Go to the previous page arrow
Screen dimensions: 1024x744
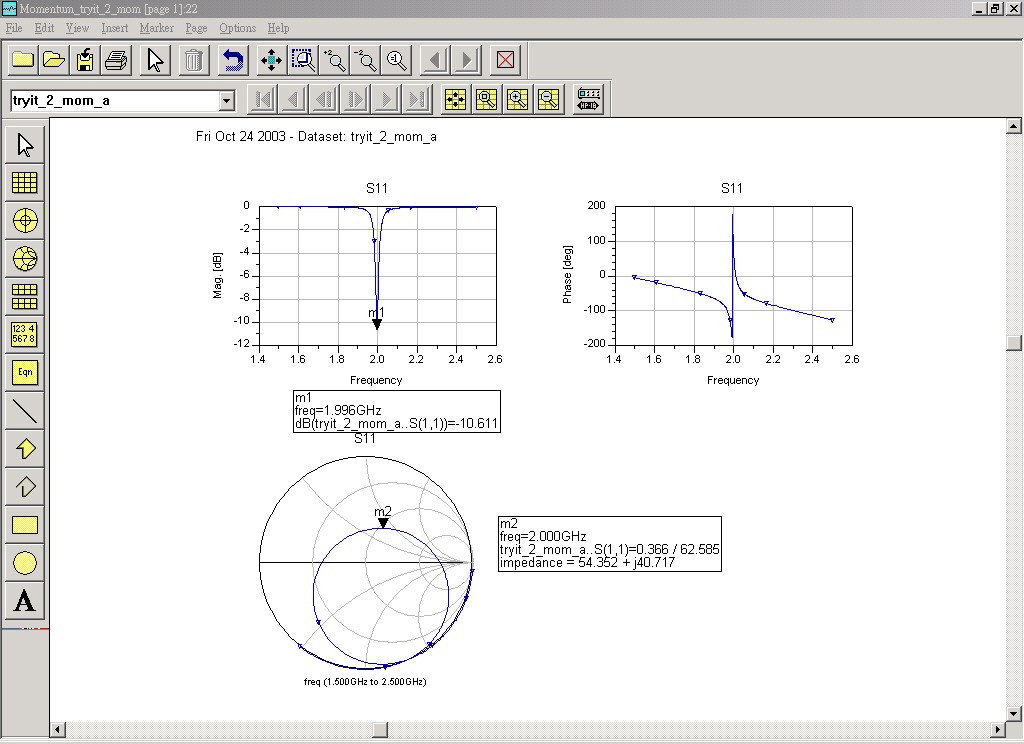pyautogui.click(x=435, y=60)
